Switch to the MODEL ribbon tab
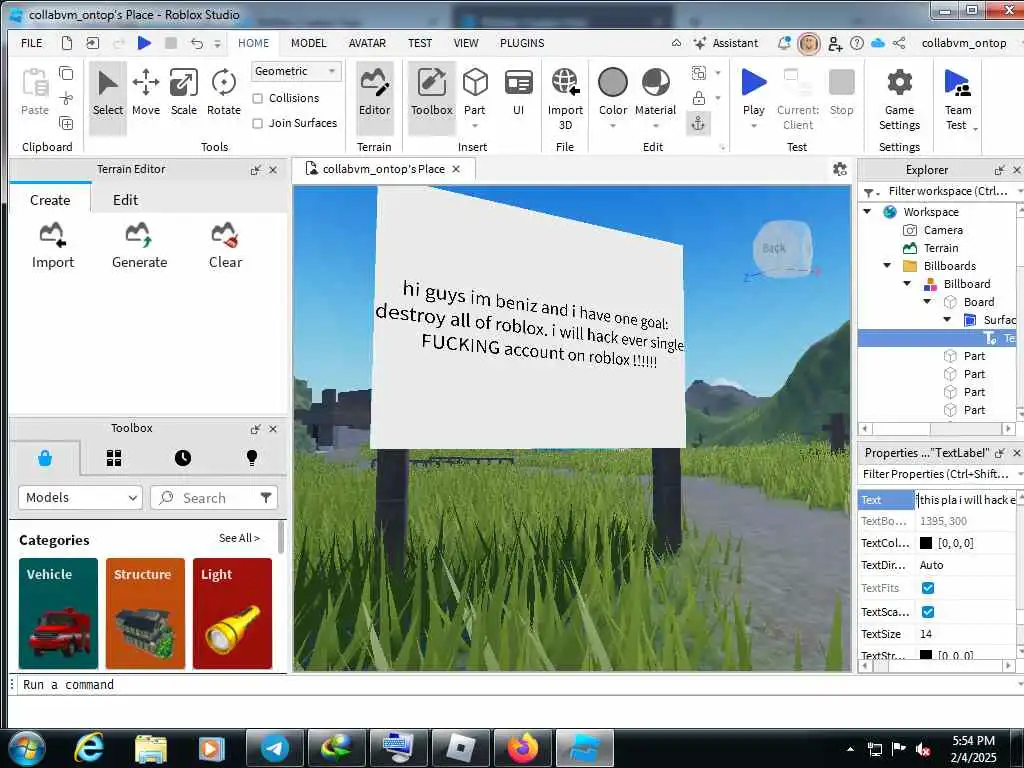Viewport: 1024px width, 768px height. click(308, 43)
